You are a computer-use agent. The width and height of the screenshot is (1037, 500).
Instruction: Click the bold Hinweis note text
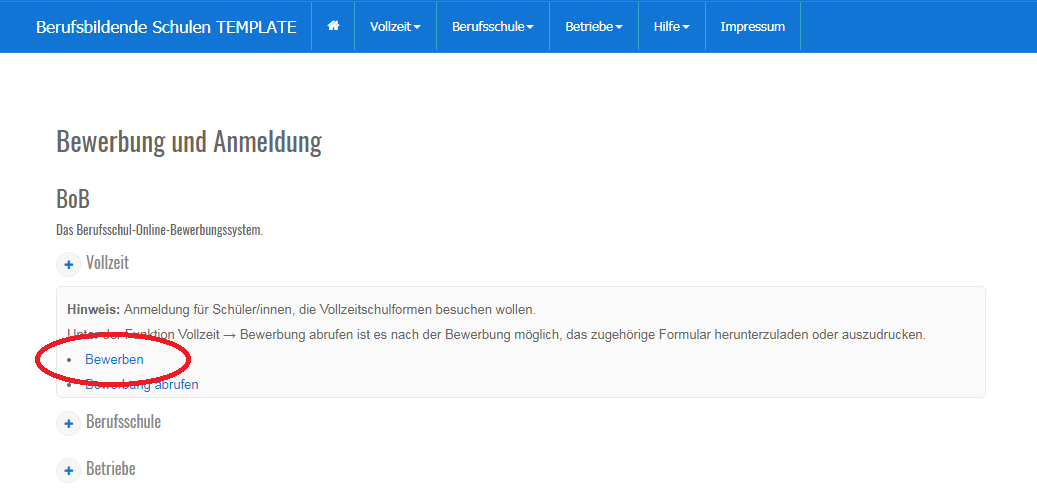point(93,309)
